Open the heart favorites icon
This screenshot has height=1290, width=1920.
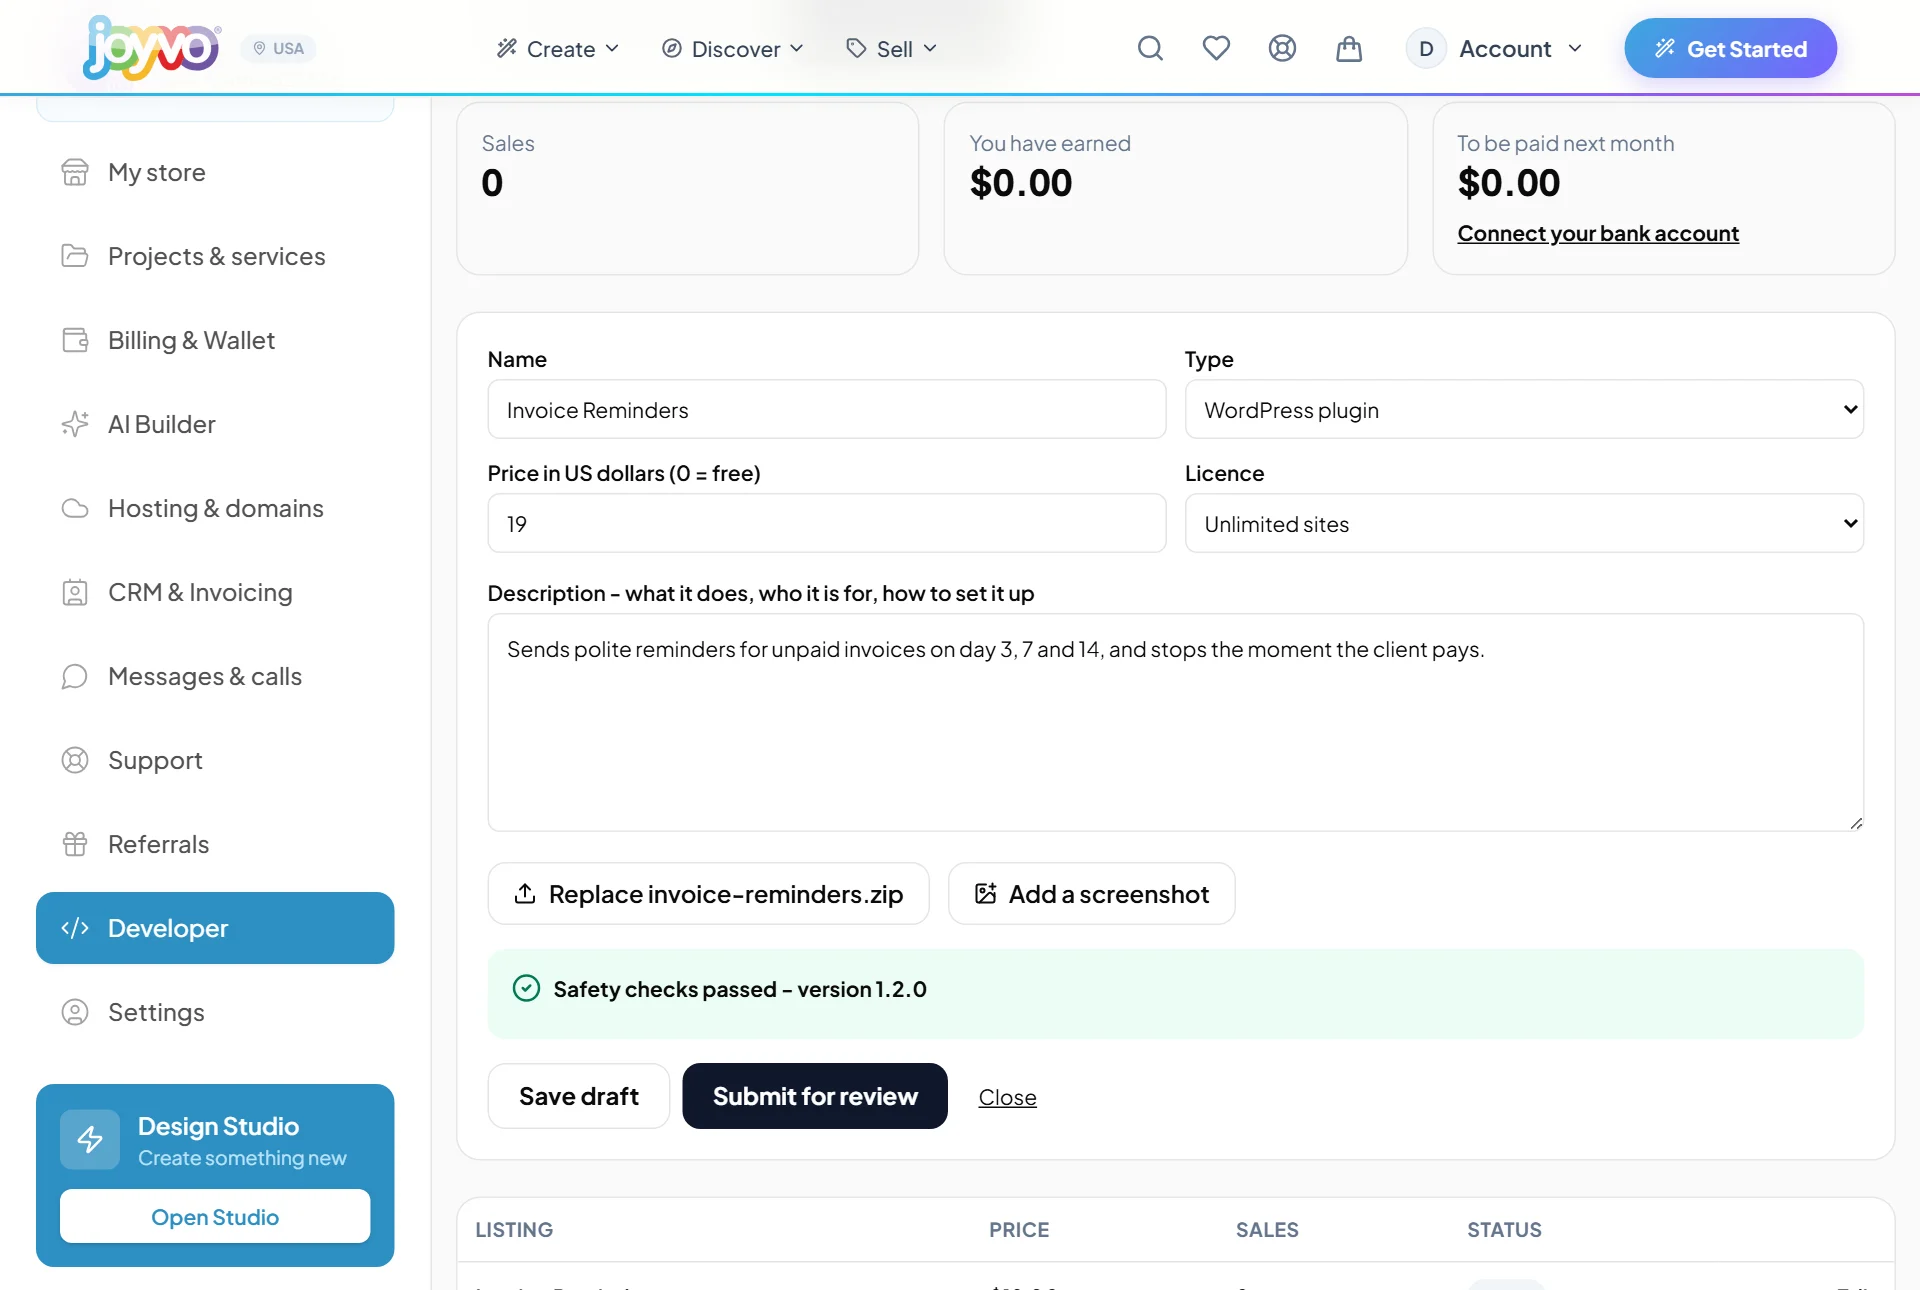click(1216, 48)
